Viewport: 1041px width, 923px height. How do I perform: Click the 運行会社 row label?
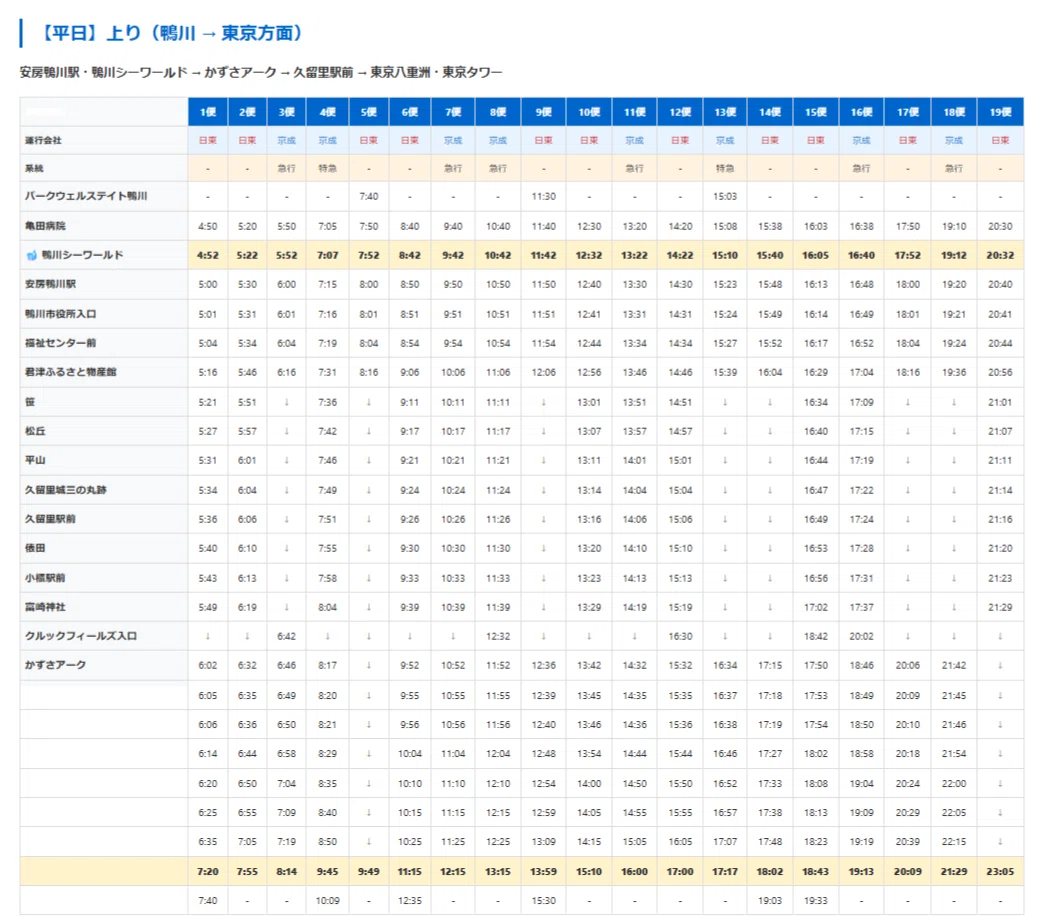[x=43, y=140]
